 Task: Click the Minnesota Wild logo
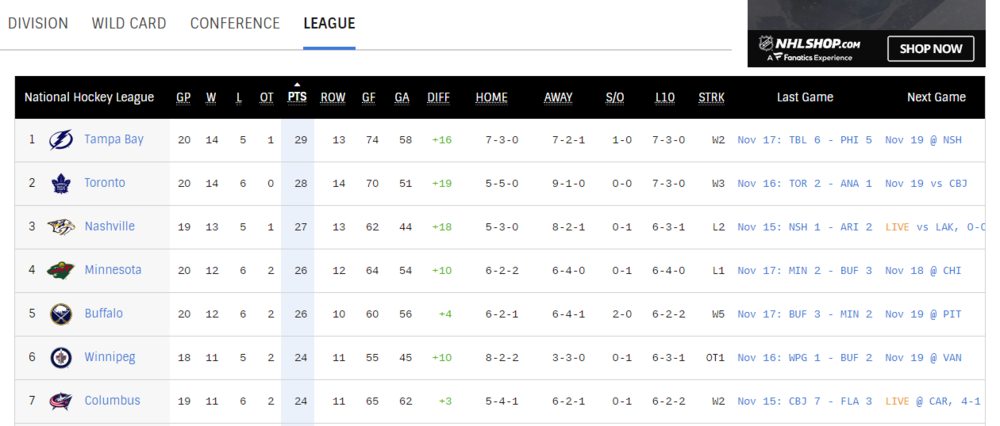pos(61,270)
